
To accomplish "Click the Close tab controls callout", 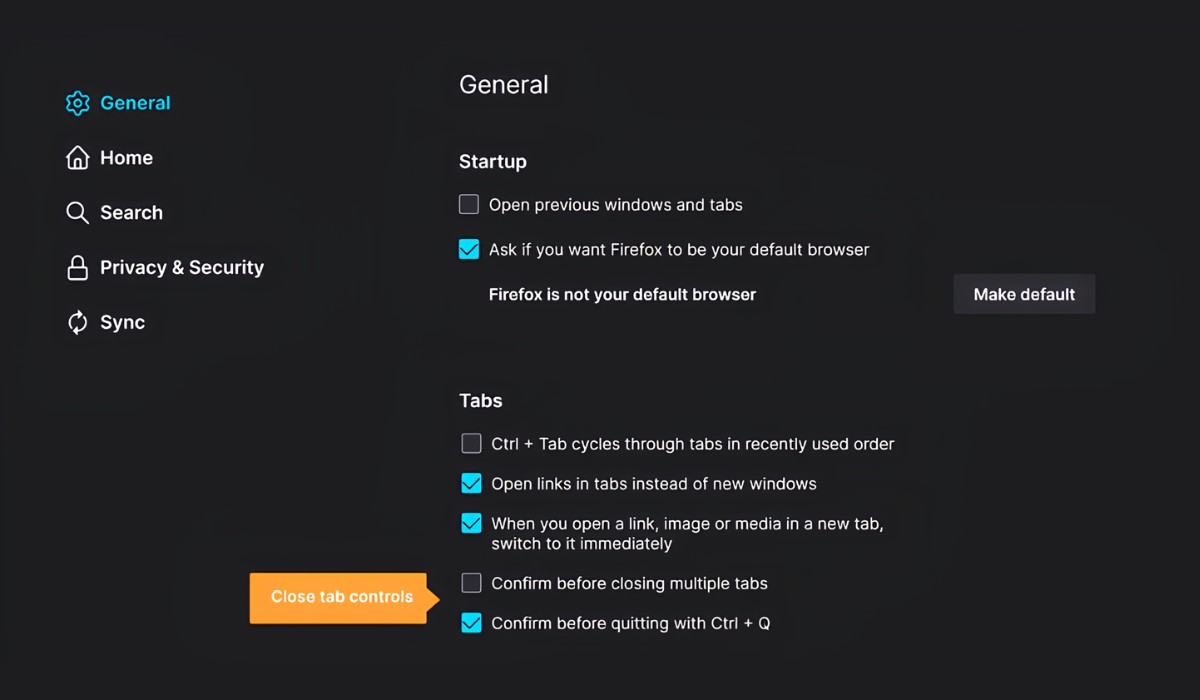I will point(340,597).
